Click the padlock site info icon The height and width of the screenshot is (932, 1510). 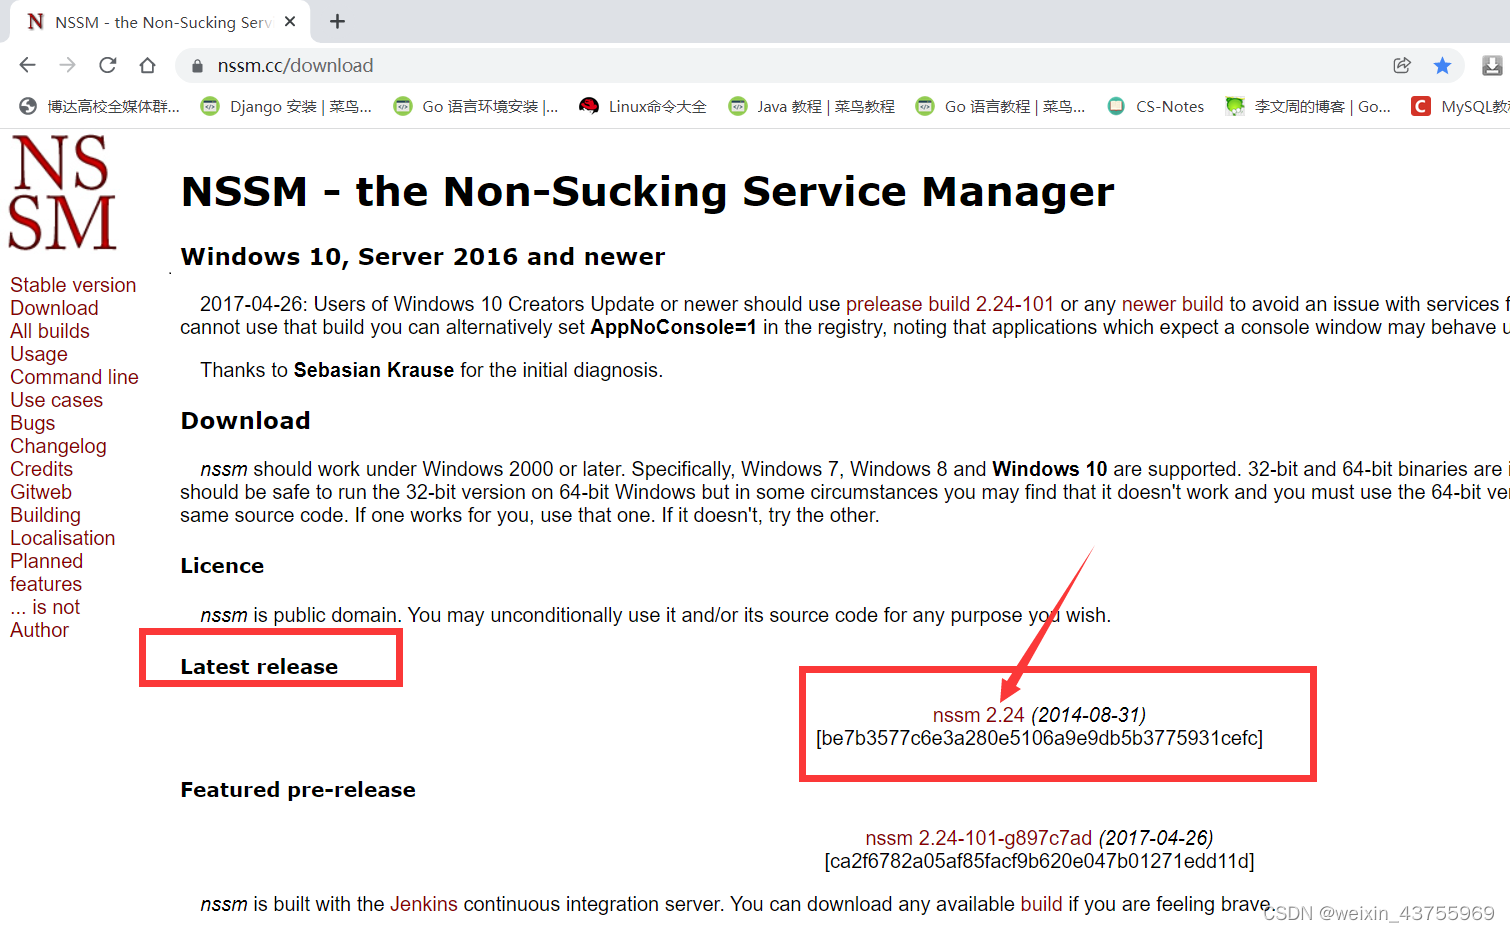197,66
